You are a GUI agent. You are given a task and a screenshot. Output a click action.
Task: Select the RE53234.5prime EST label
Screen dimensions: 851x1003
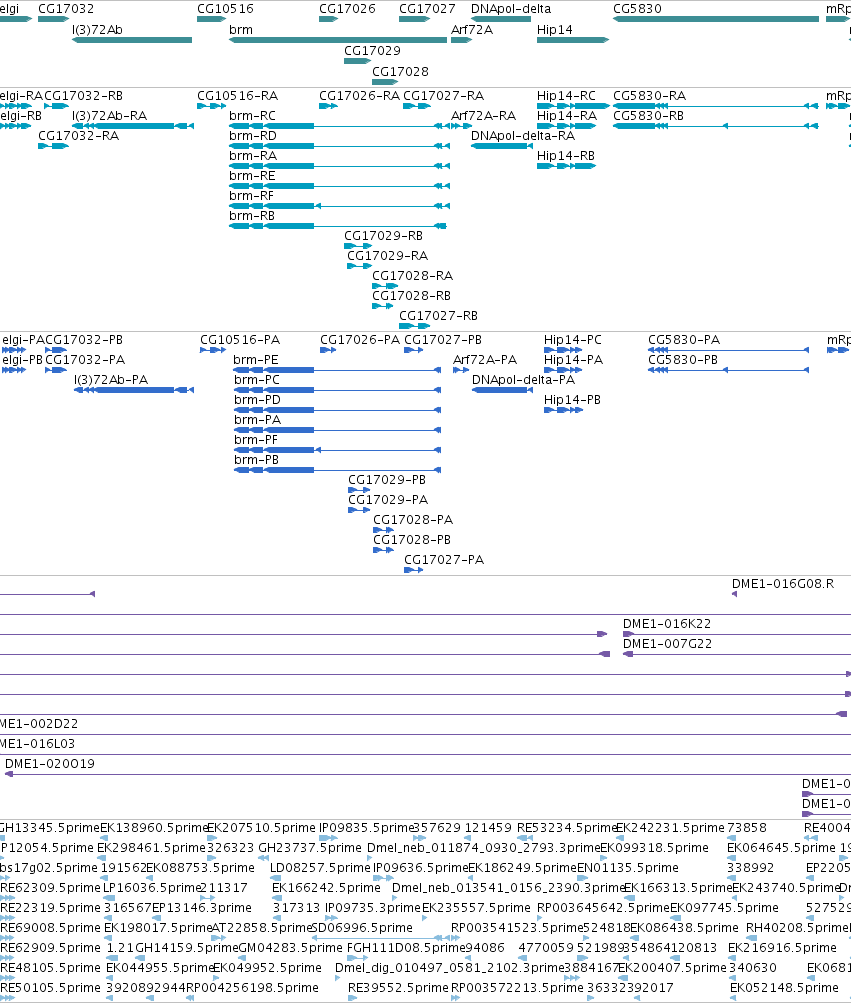(566, 828)
